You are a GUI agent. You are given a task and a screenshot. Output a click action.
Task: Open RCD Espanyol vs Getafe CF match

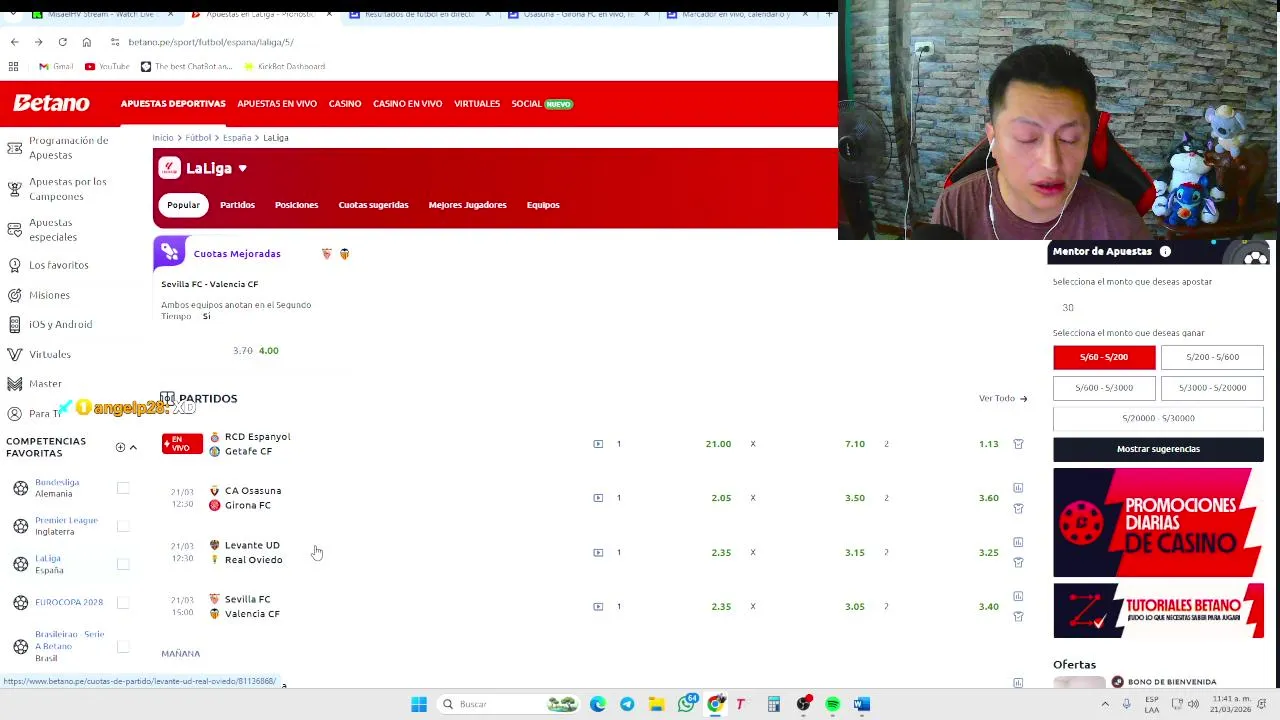point(257,444)
